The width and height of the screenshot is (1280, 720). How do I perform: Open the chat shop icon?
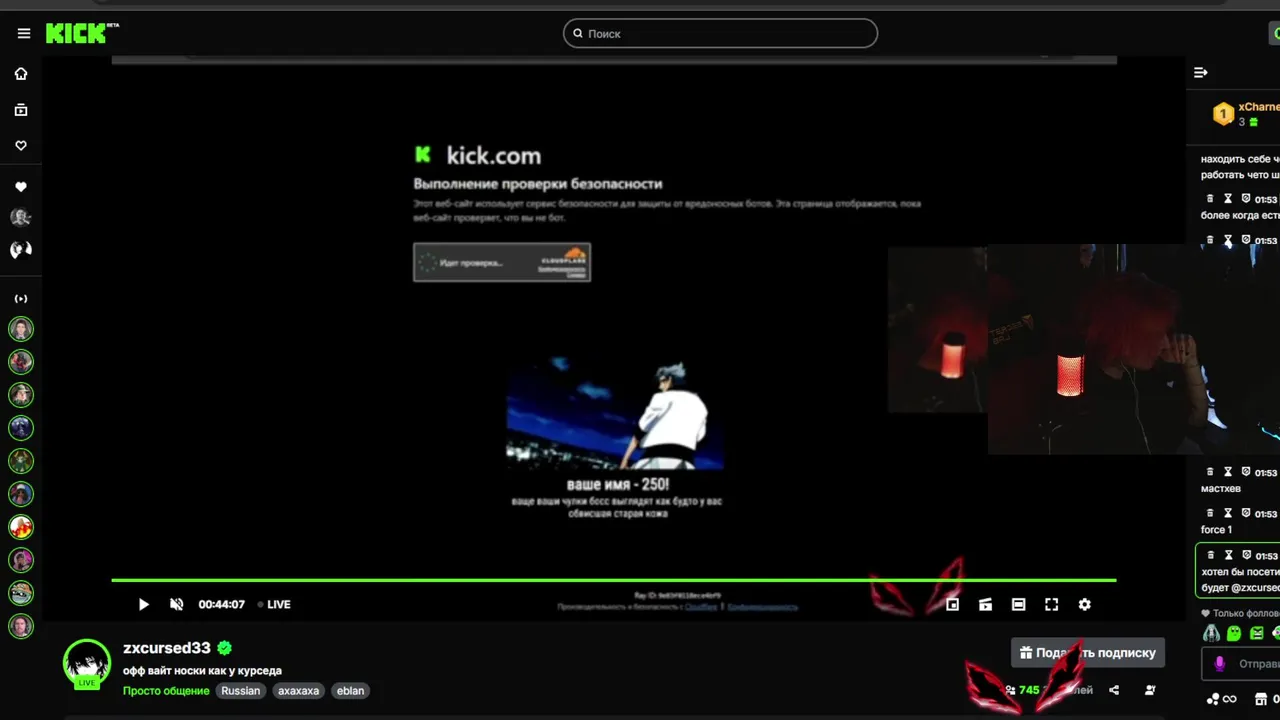[1260, 699]
